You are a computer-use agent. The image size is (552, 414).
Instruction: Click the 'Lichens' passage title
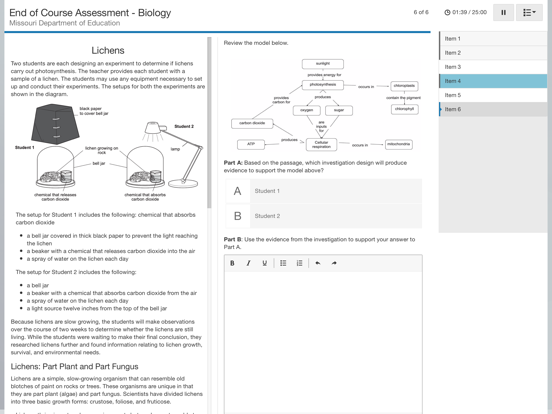point(108,50)
